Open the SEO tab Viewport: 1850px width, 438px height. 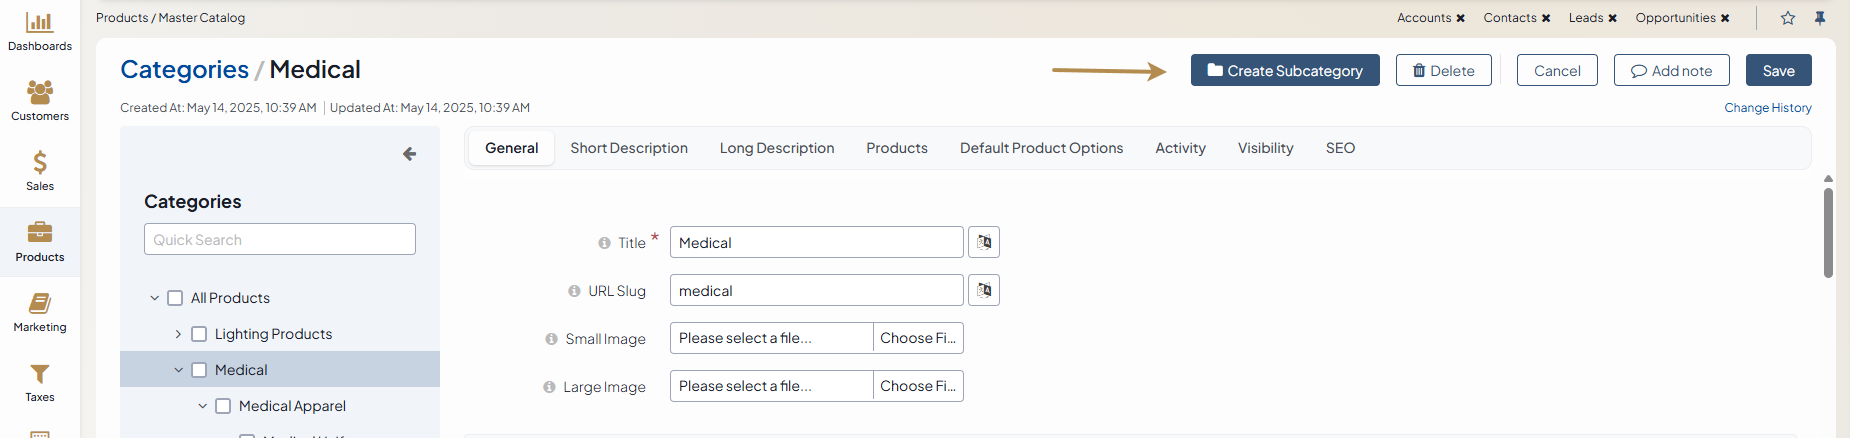click(x=1340, y=148)
